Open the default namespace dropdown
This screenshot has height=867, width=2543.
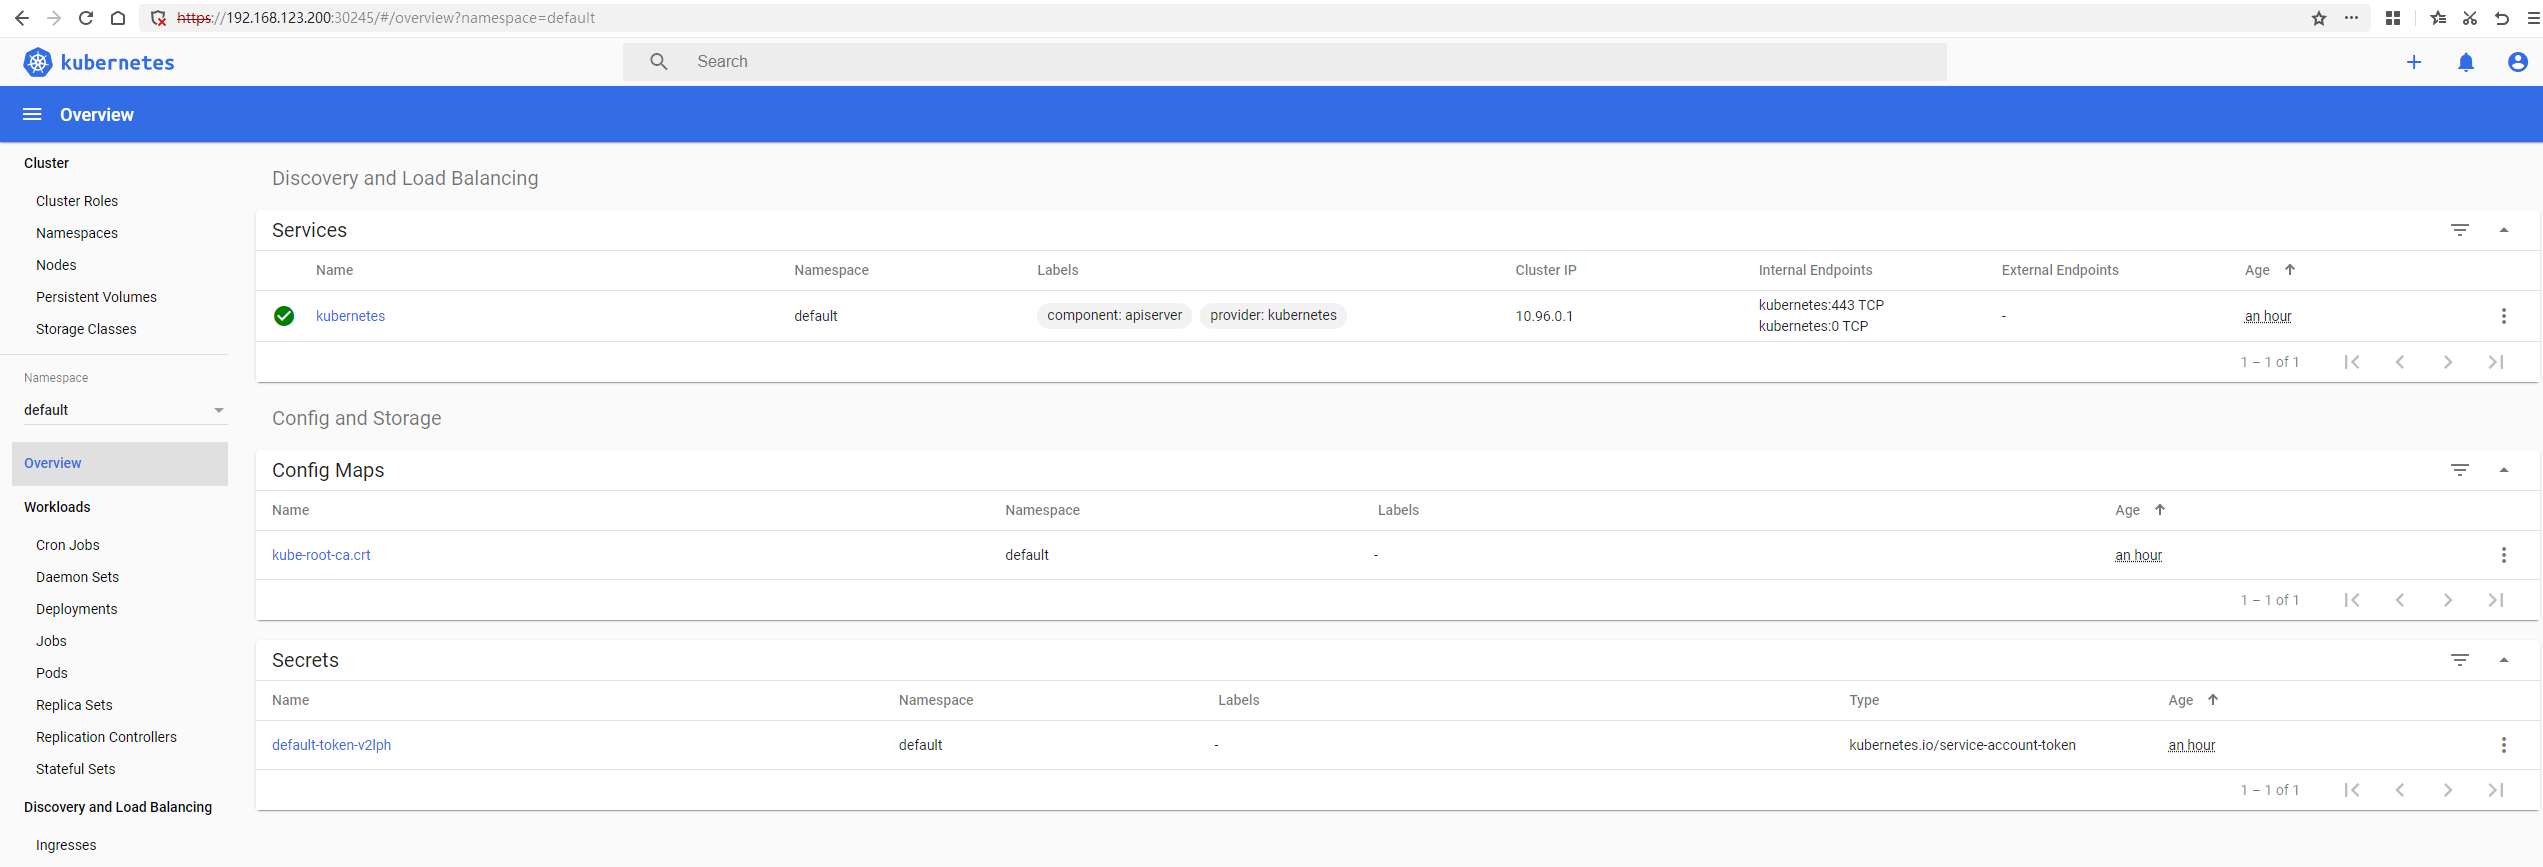click(124, 410)
